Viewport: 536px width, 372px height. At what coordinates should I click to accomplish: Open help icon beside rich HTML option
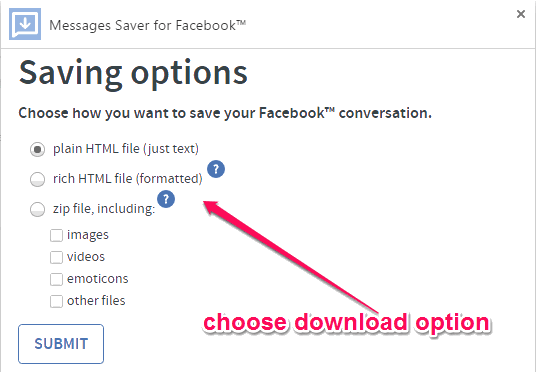coord(216,169)
